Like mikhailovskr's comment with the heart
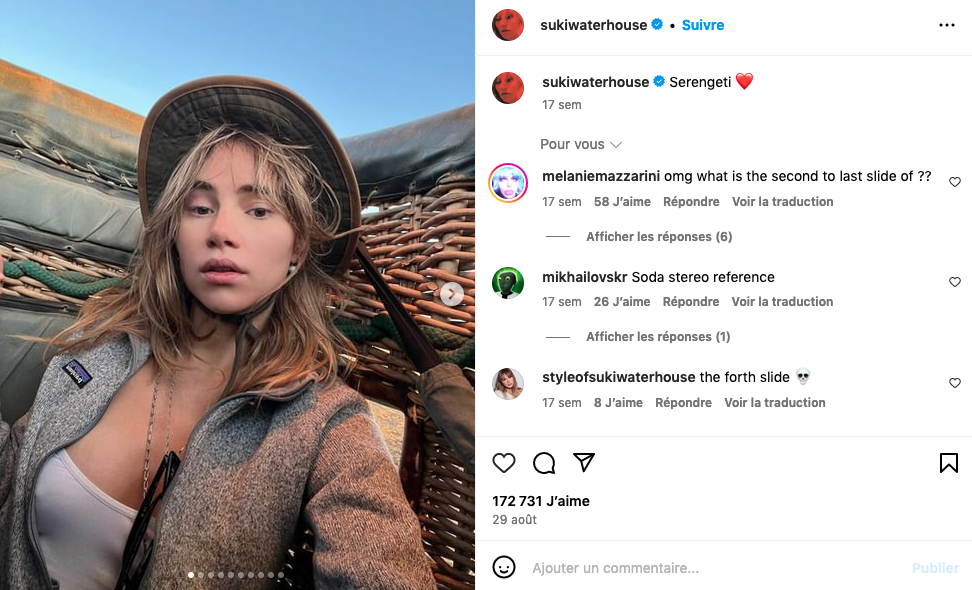The width and height of the screenshot is (972, 590). 955,282
